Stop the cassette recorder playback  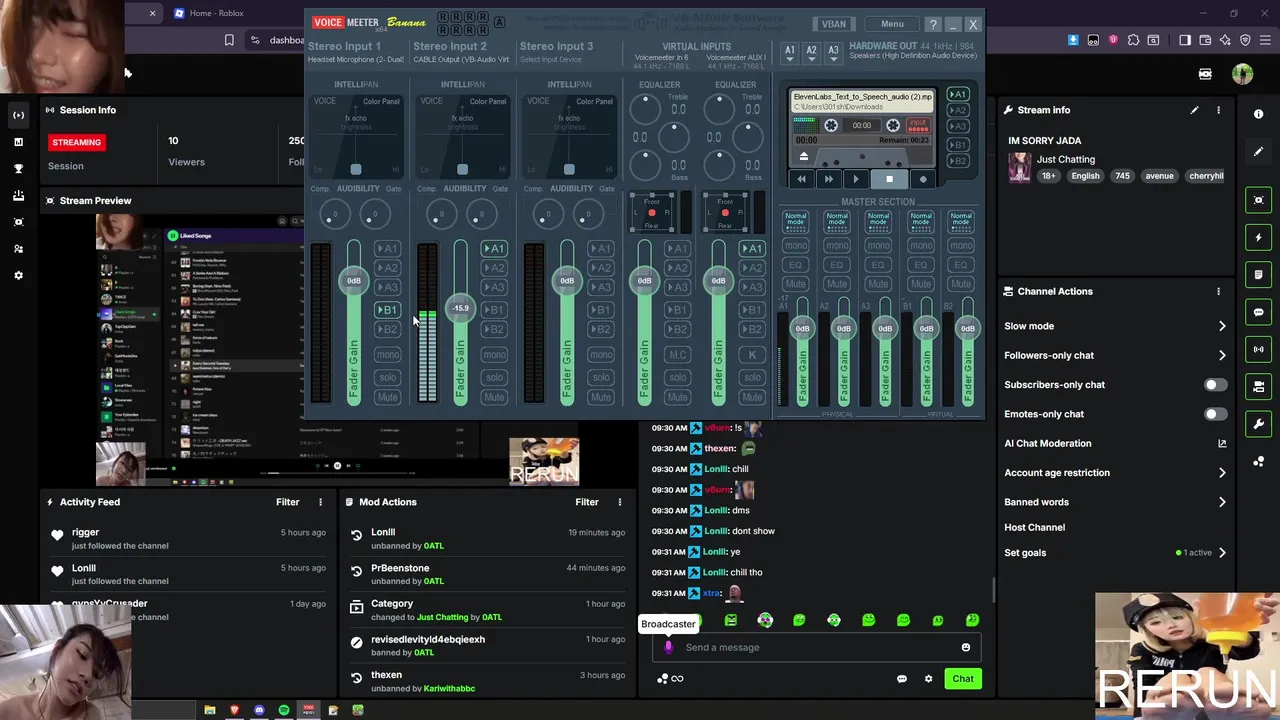click(889, 179)
